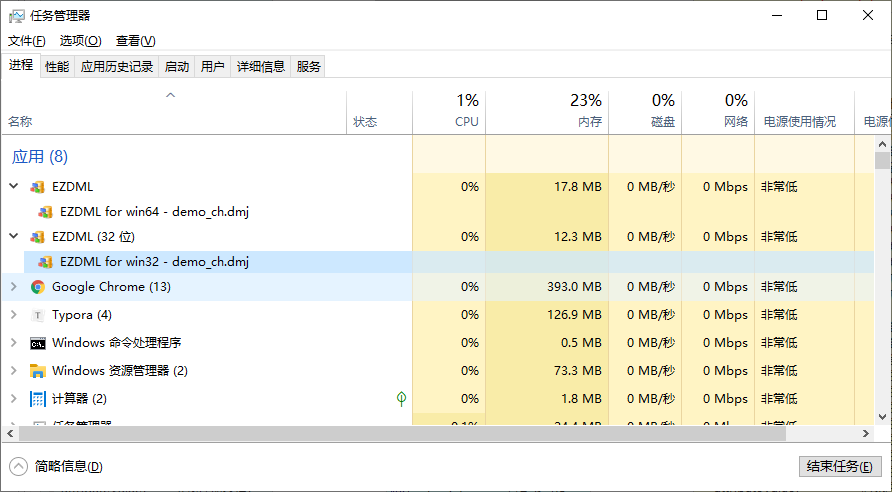Expand the Windows 资源管理器 (2) group
The width and height of the screenshot is (892, 492).
pyautogui.click(x=14, y=370)
